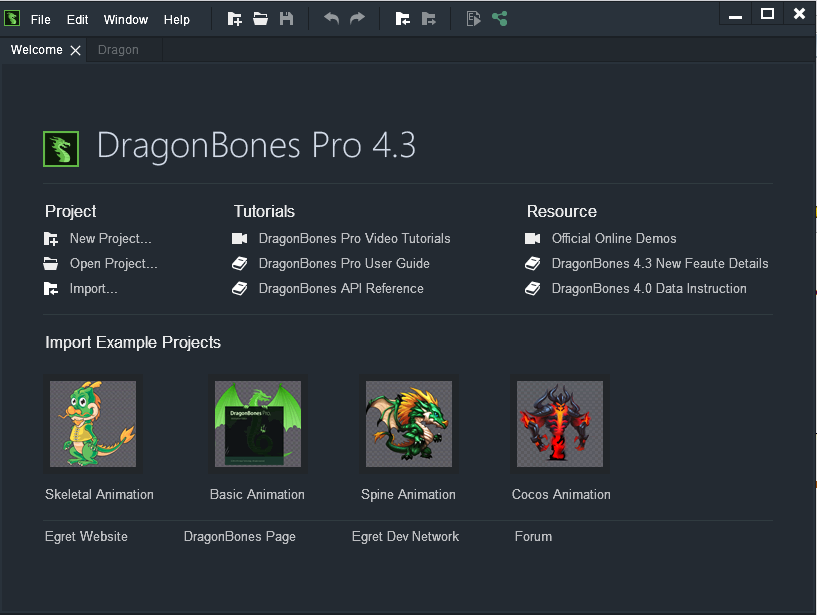Click Open Project... link

click(x=114, y=264)
